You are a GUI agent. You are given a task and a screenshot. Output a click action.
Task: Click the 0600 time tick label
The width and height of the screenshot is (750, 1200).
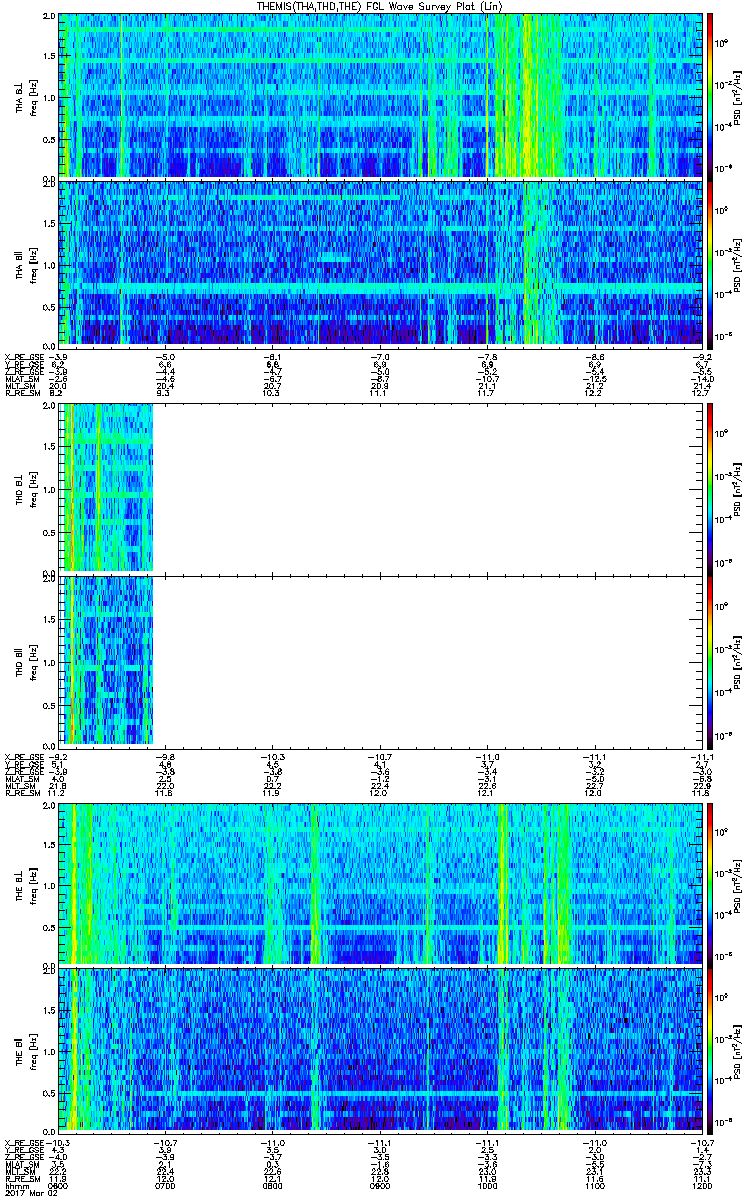click(x=59, y=1185)
